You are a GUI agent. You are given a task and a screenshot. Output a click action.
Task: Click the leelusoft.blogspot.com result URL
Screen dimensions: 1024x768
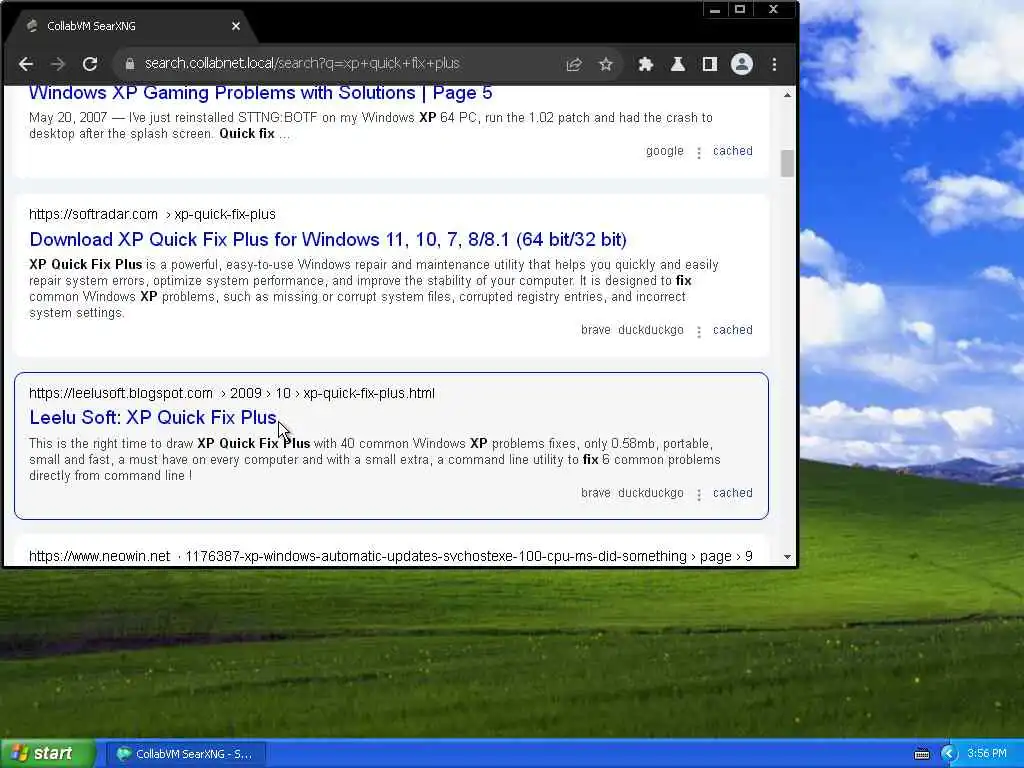click(x=232, y=393)
